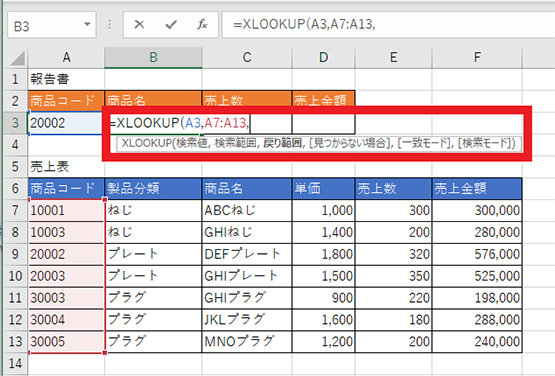
Task: Click the 売上表 label cell
Action: [x=66, y=166]
